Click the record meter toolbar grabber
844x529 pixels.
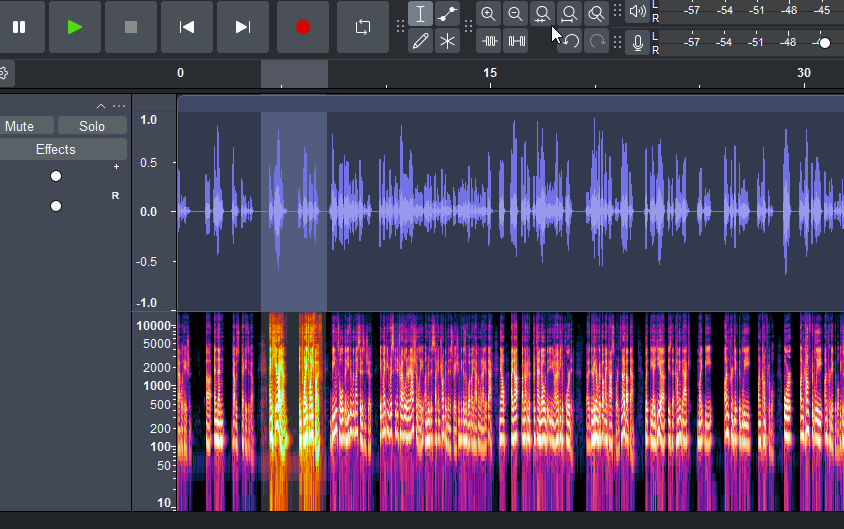[617, 42]
